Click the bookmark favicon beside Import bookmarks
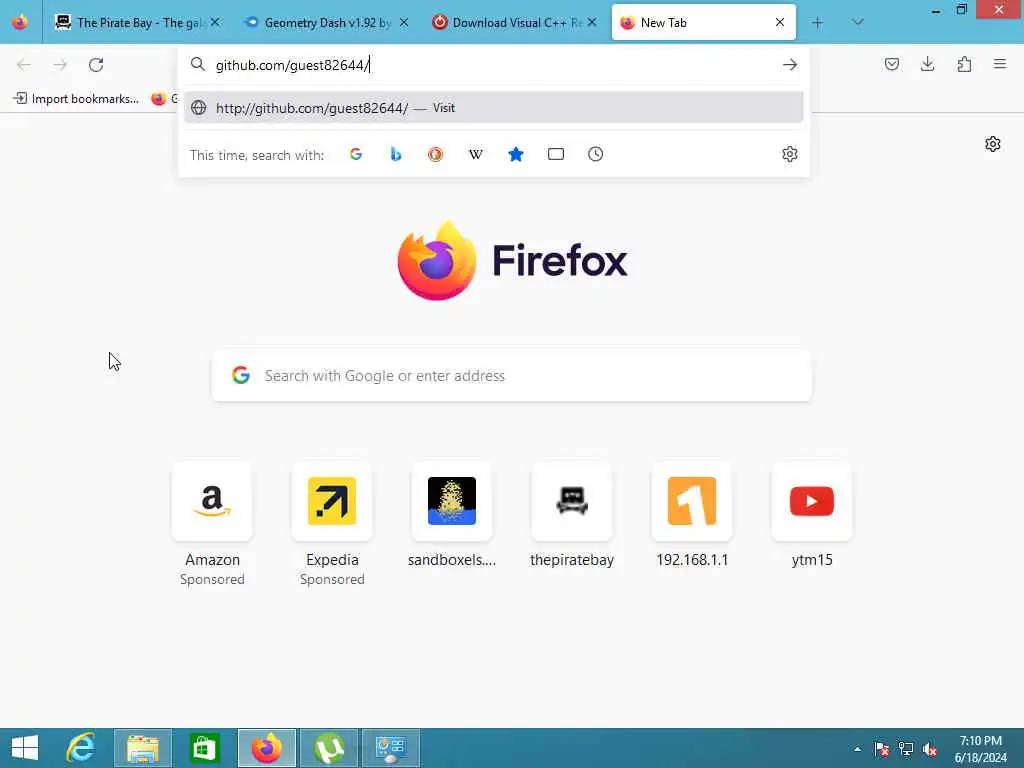 (x=159, y=99)
